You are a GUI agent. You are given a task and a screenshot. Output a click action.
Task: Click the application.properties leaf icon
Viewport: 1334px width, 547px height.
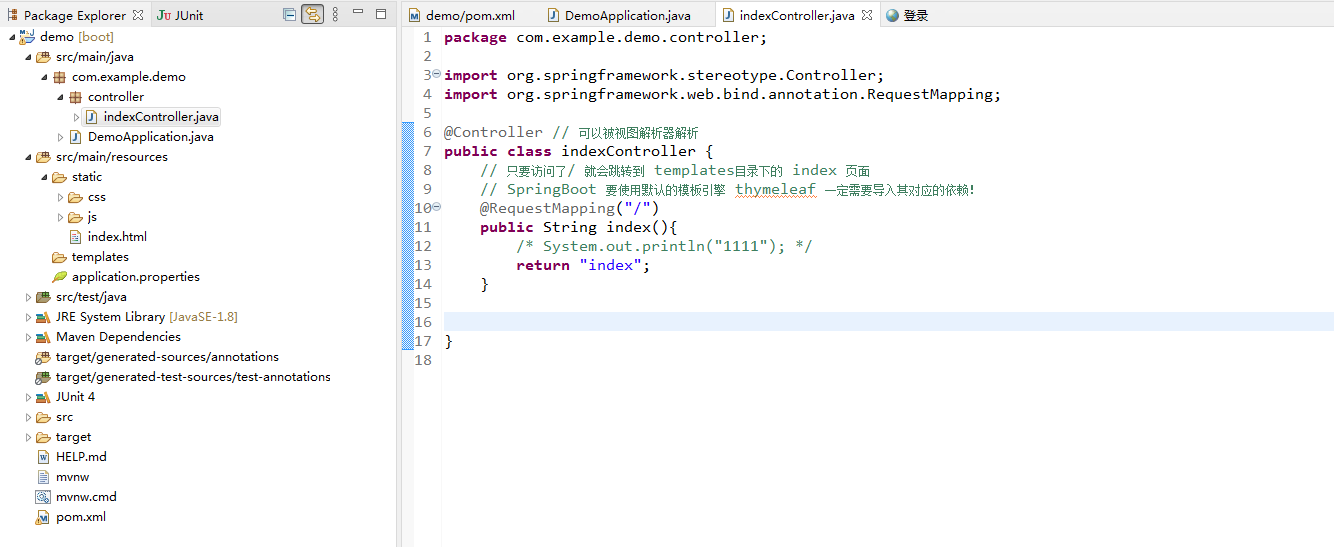[x=59, y=277]
